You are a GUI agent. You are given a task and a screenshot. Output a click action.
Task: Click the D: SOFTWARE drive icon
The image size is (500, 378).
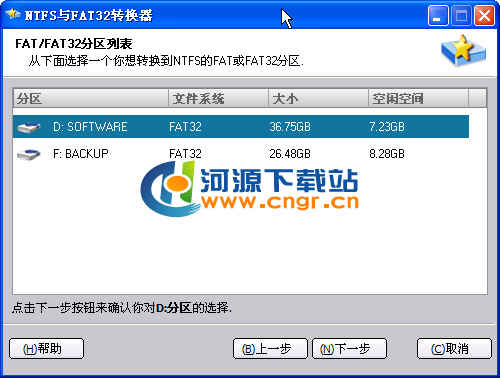(29, 127)
